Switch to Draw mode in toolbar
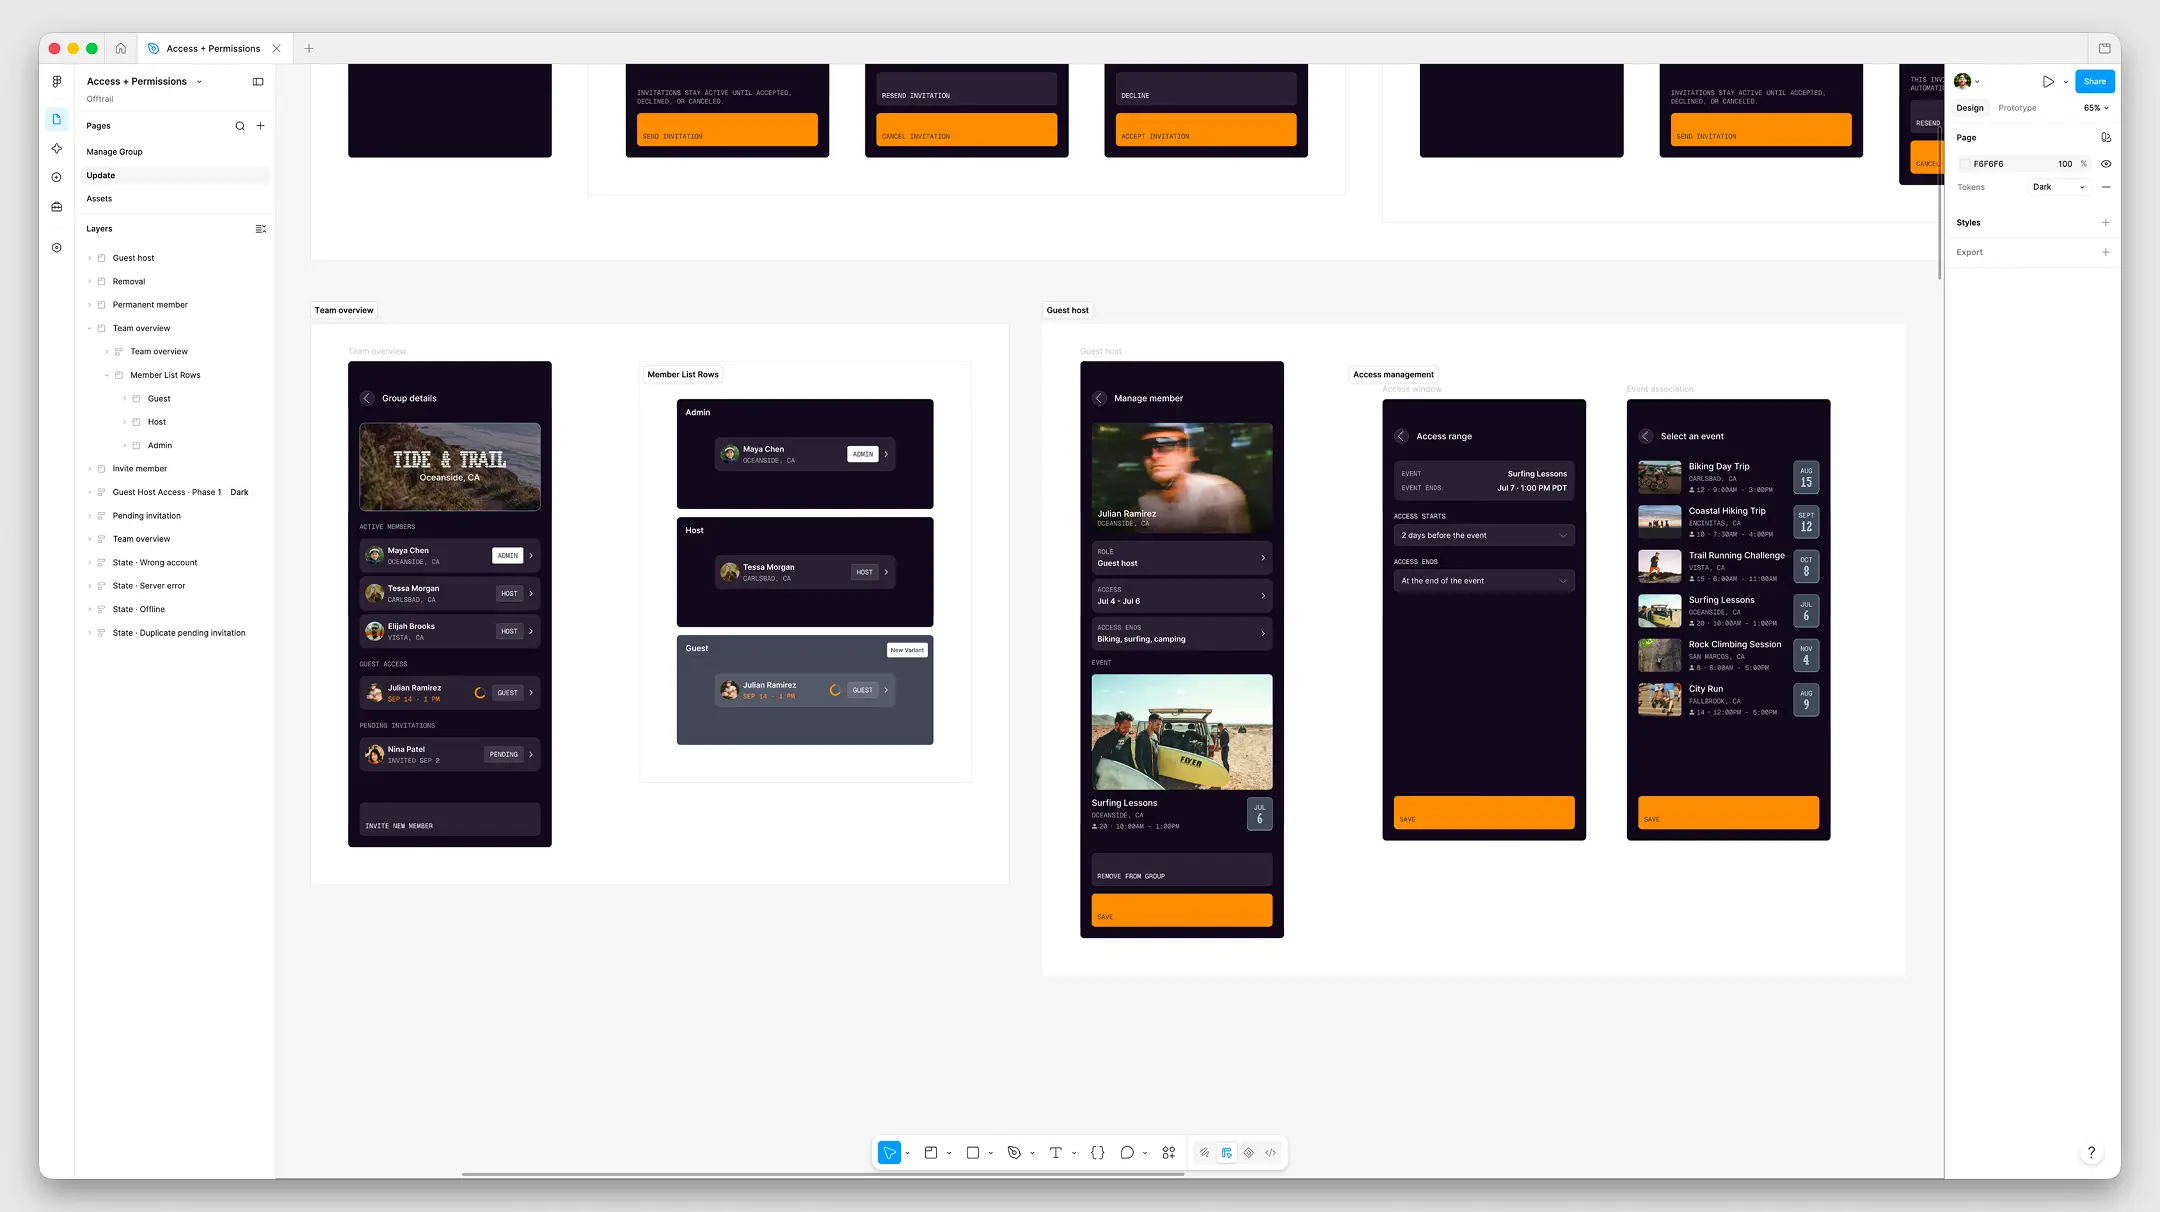 click(1205, 1153)
